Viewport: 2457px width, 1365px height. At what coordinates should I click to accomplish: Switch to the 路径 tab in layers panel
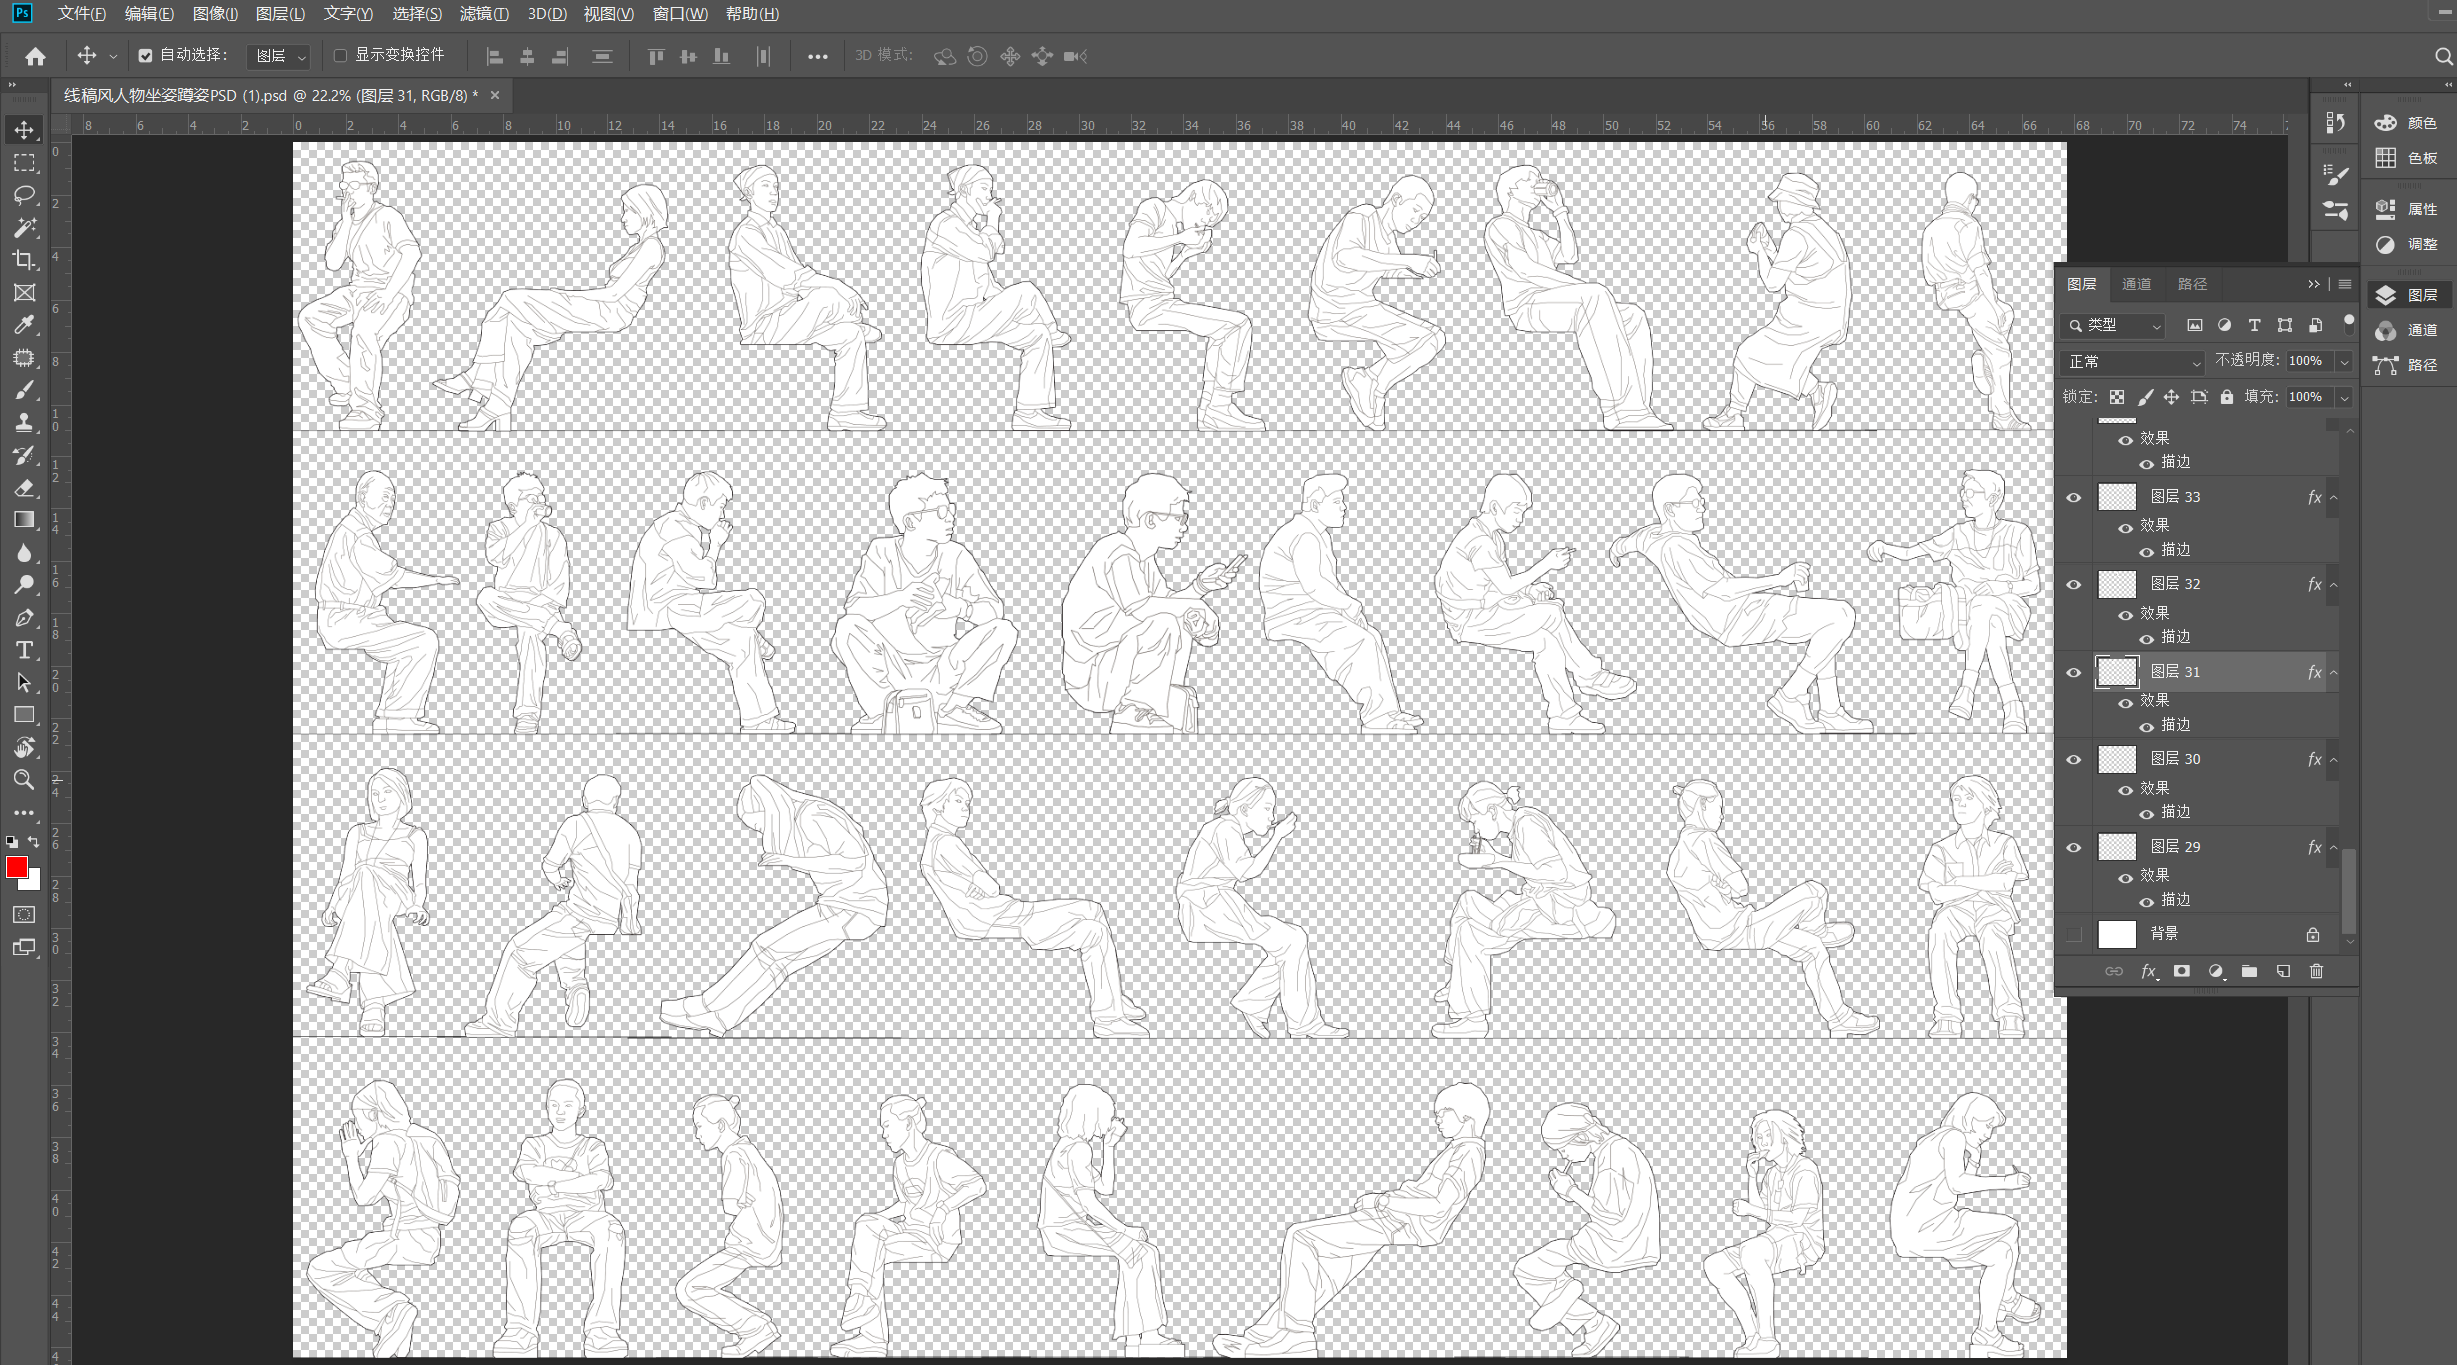point(2192,284)
